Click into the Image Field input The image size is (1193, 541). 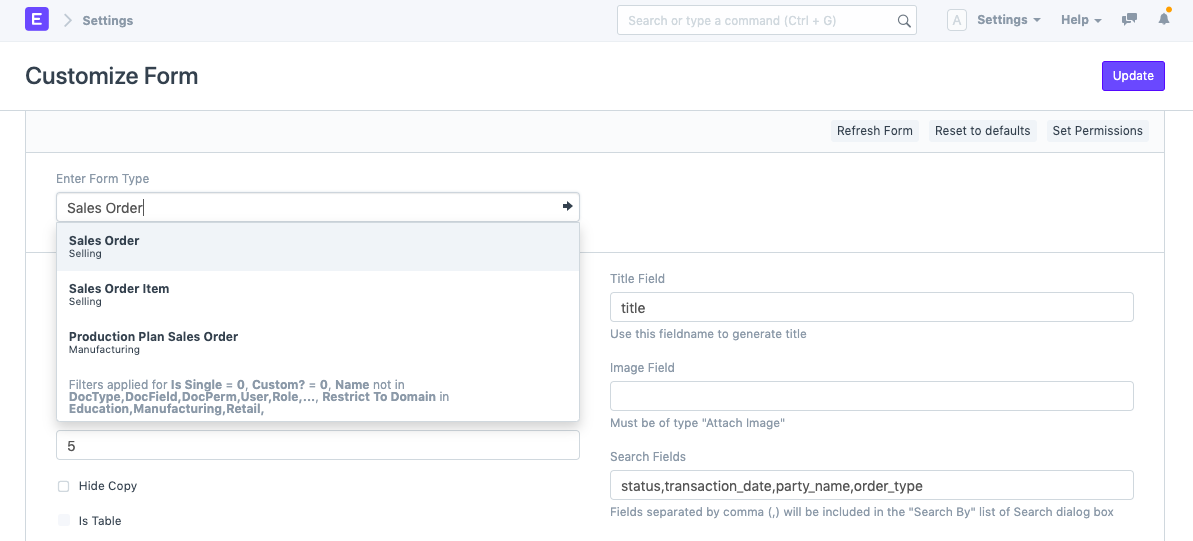871,396
